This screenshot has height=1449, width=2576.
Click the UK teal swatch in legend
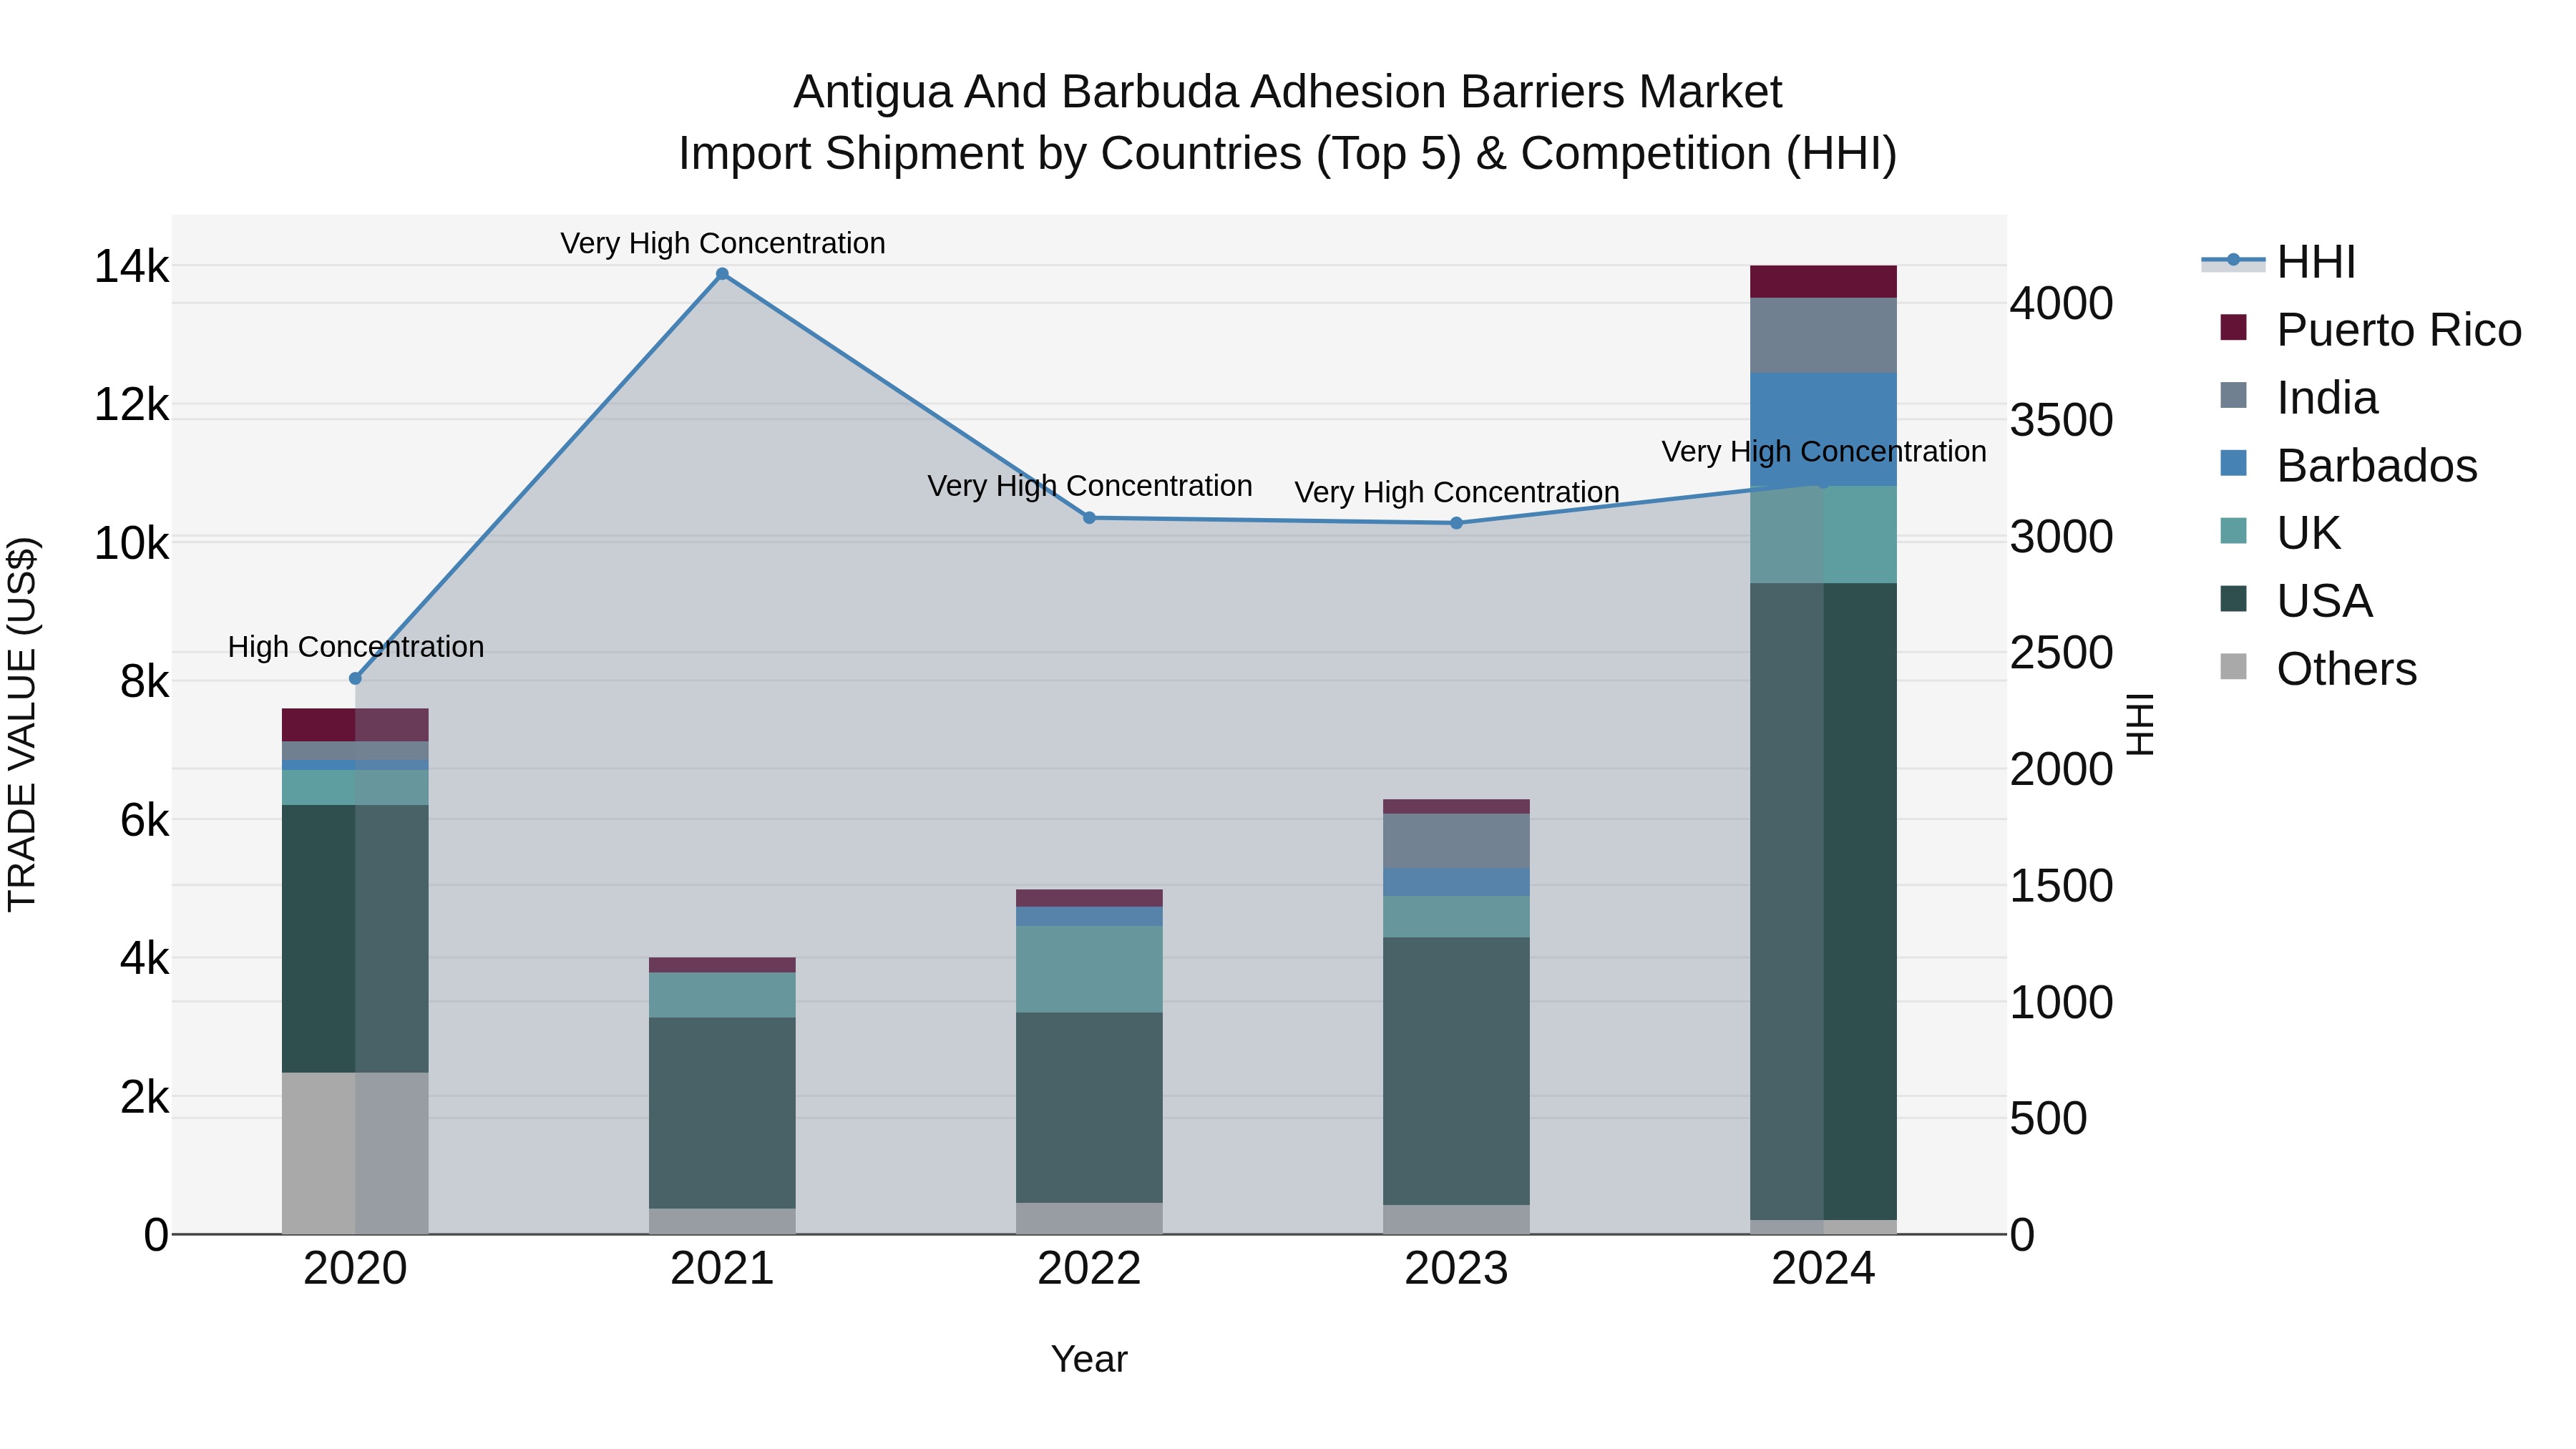tap(2233, 531)
